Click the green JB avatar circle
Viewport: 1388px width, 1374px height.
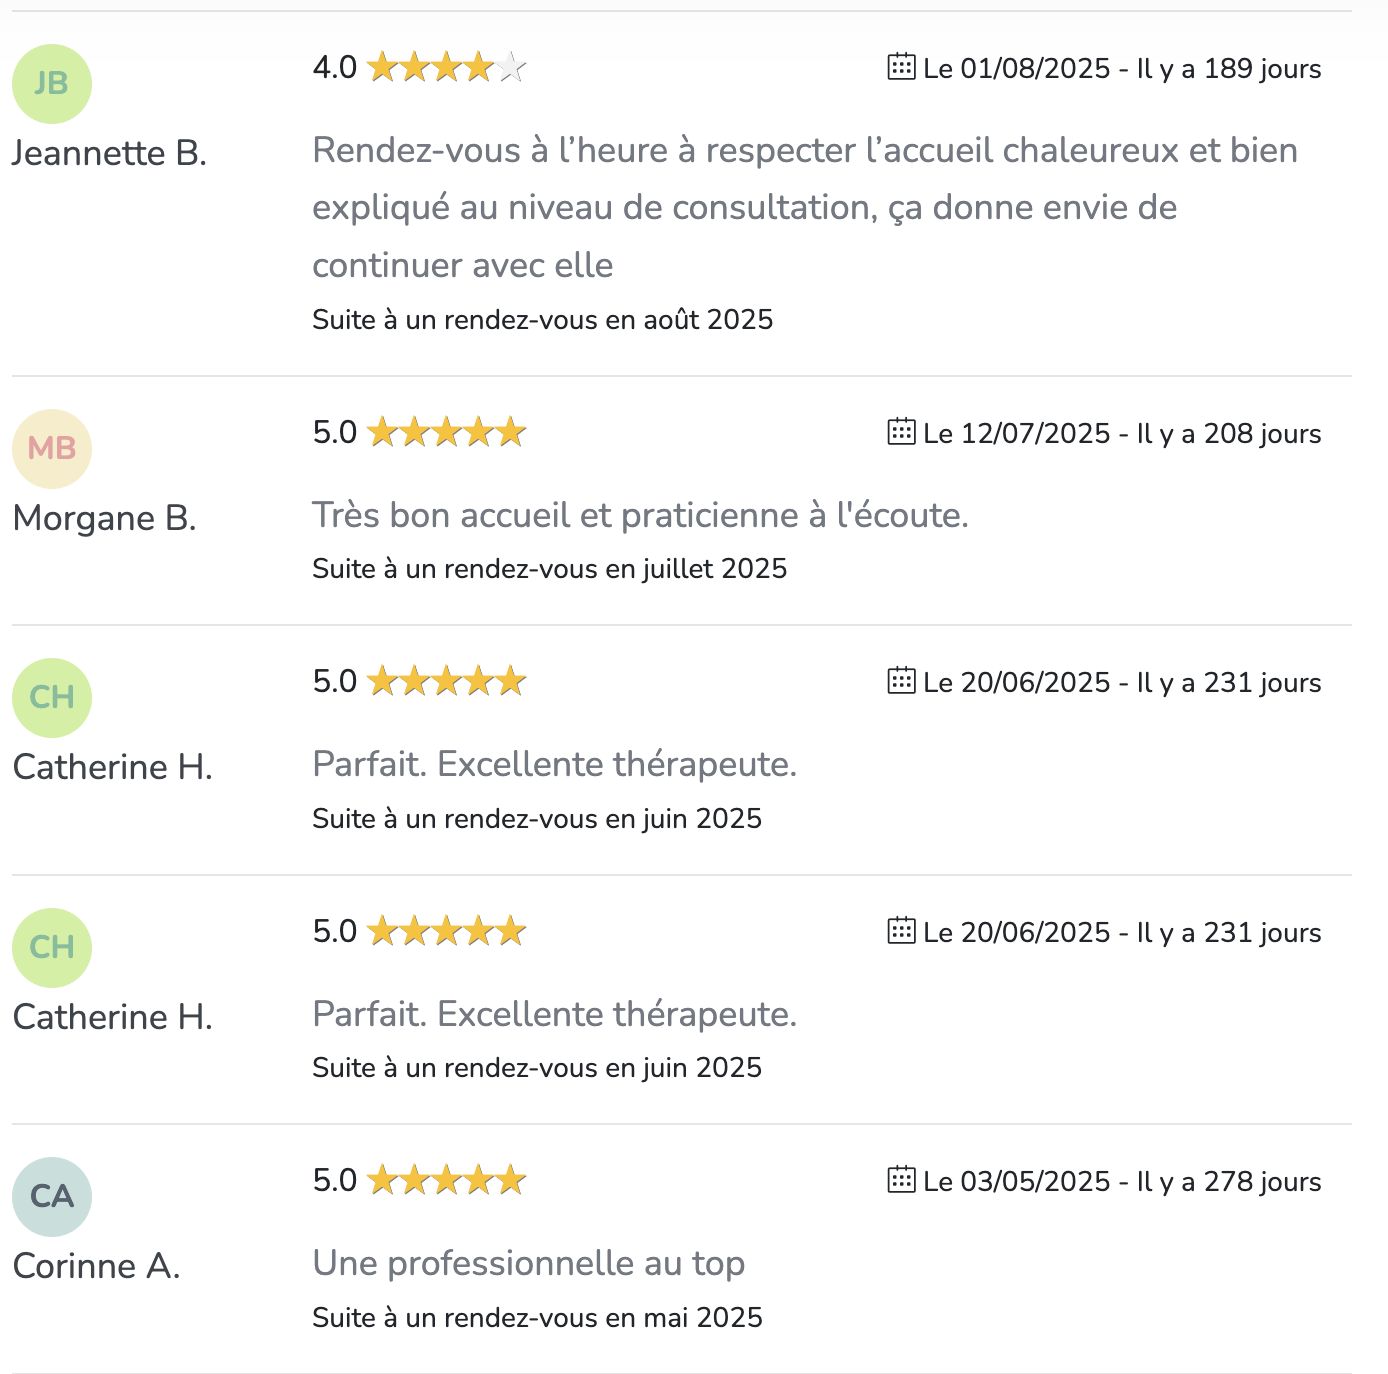(52, 84)
